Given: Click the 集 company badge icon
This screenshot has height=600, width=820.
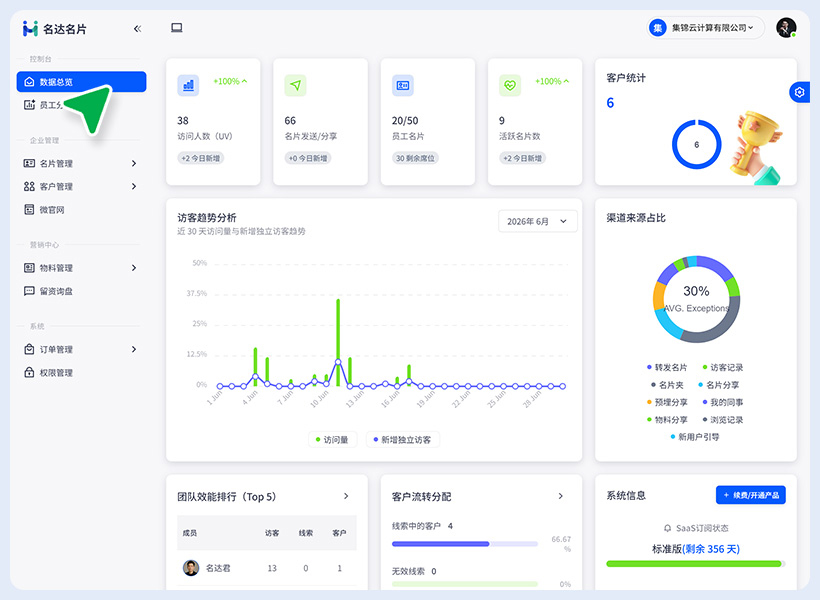Looking at the screenshot, I should click(x=657, y=28).
